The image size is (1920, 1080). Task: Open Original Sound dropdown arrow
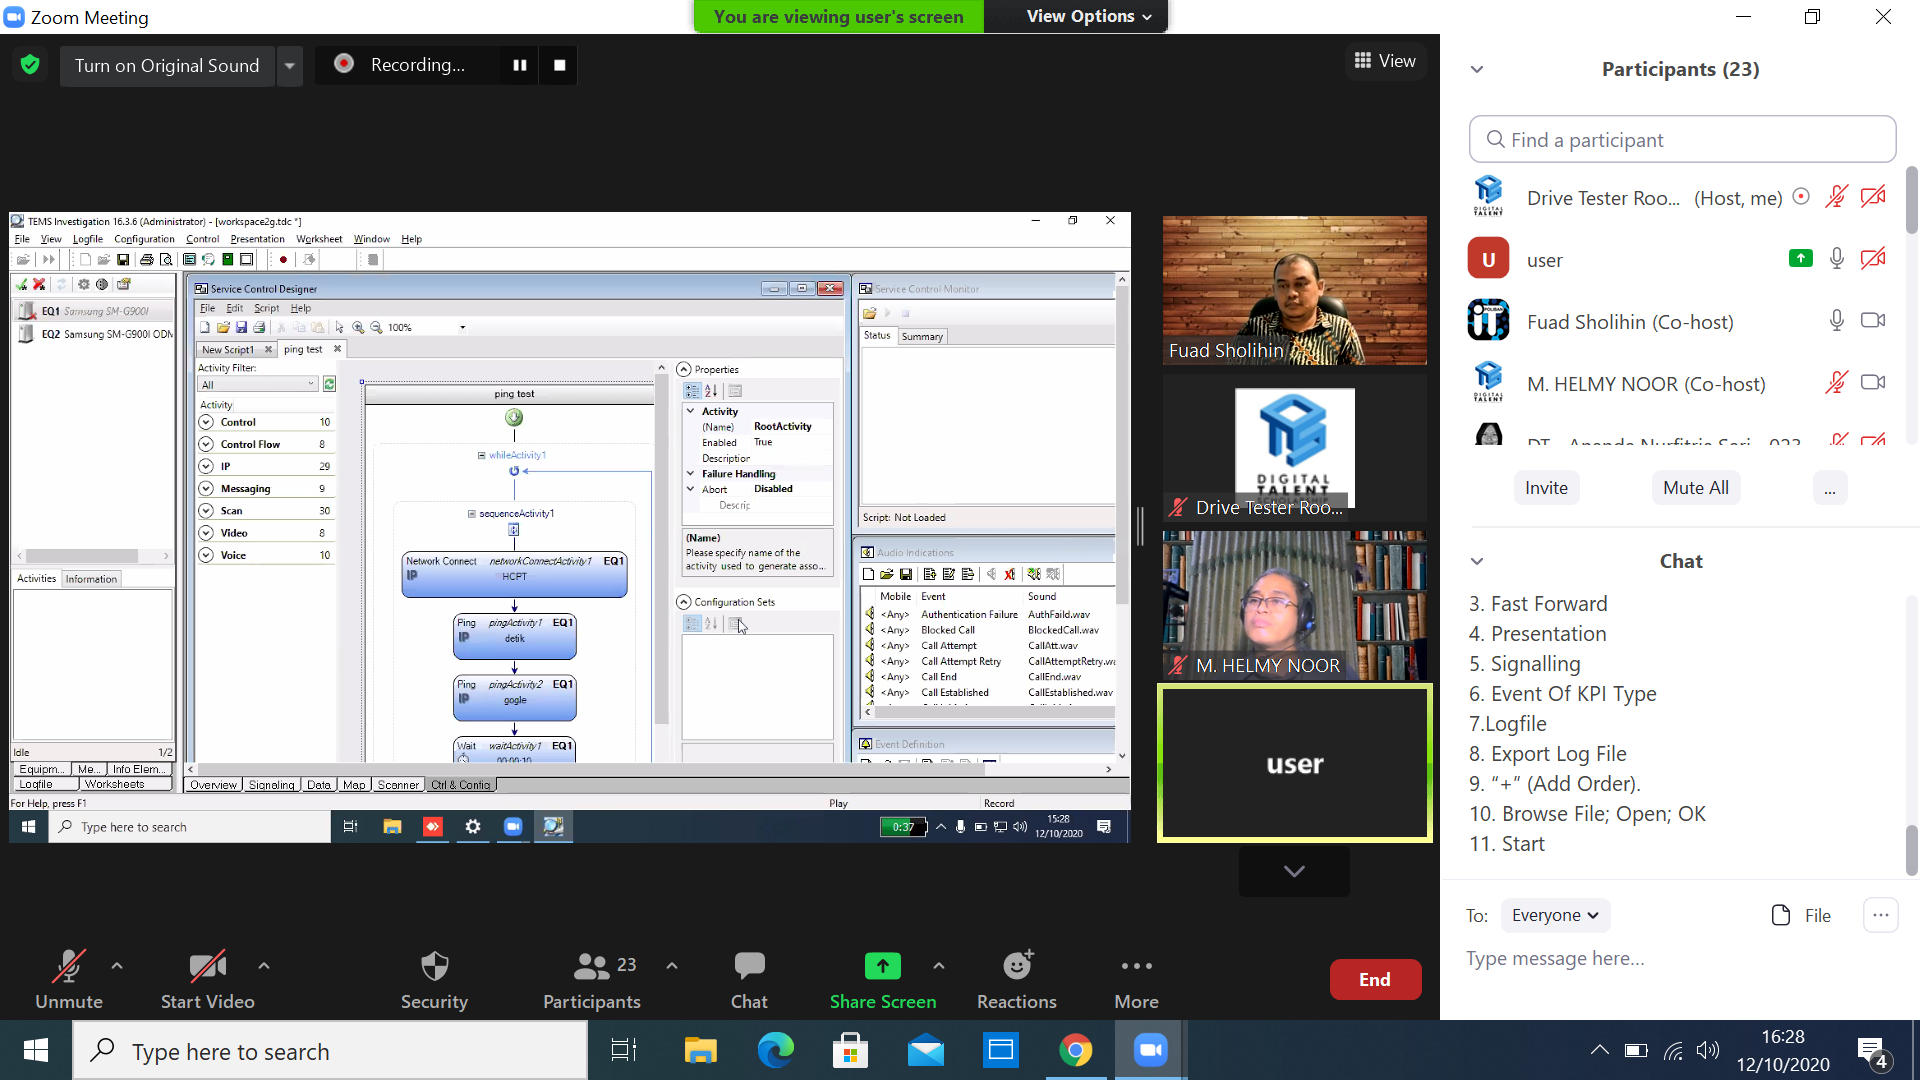pyautogui.click(x=289, y=66)
